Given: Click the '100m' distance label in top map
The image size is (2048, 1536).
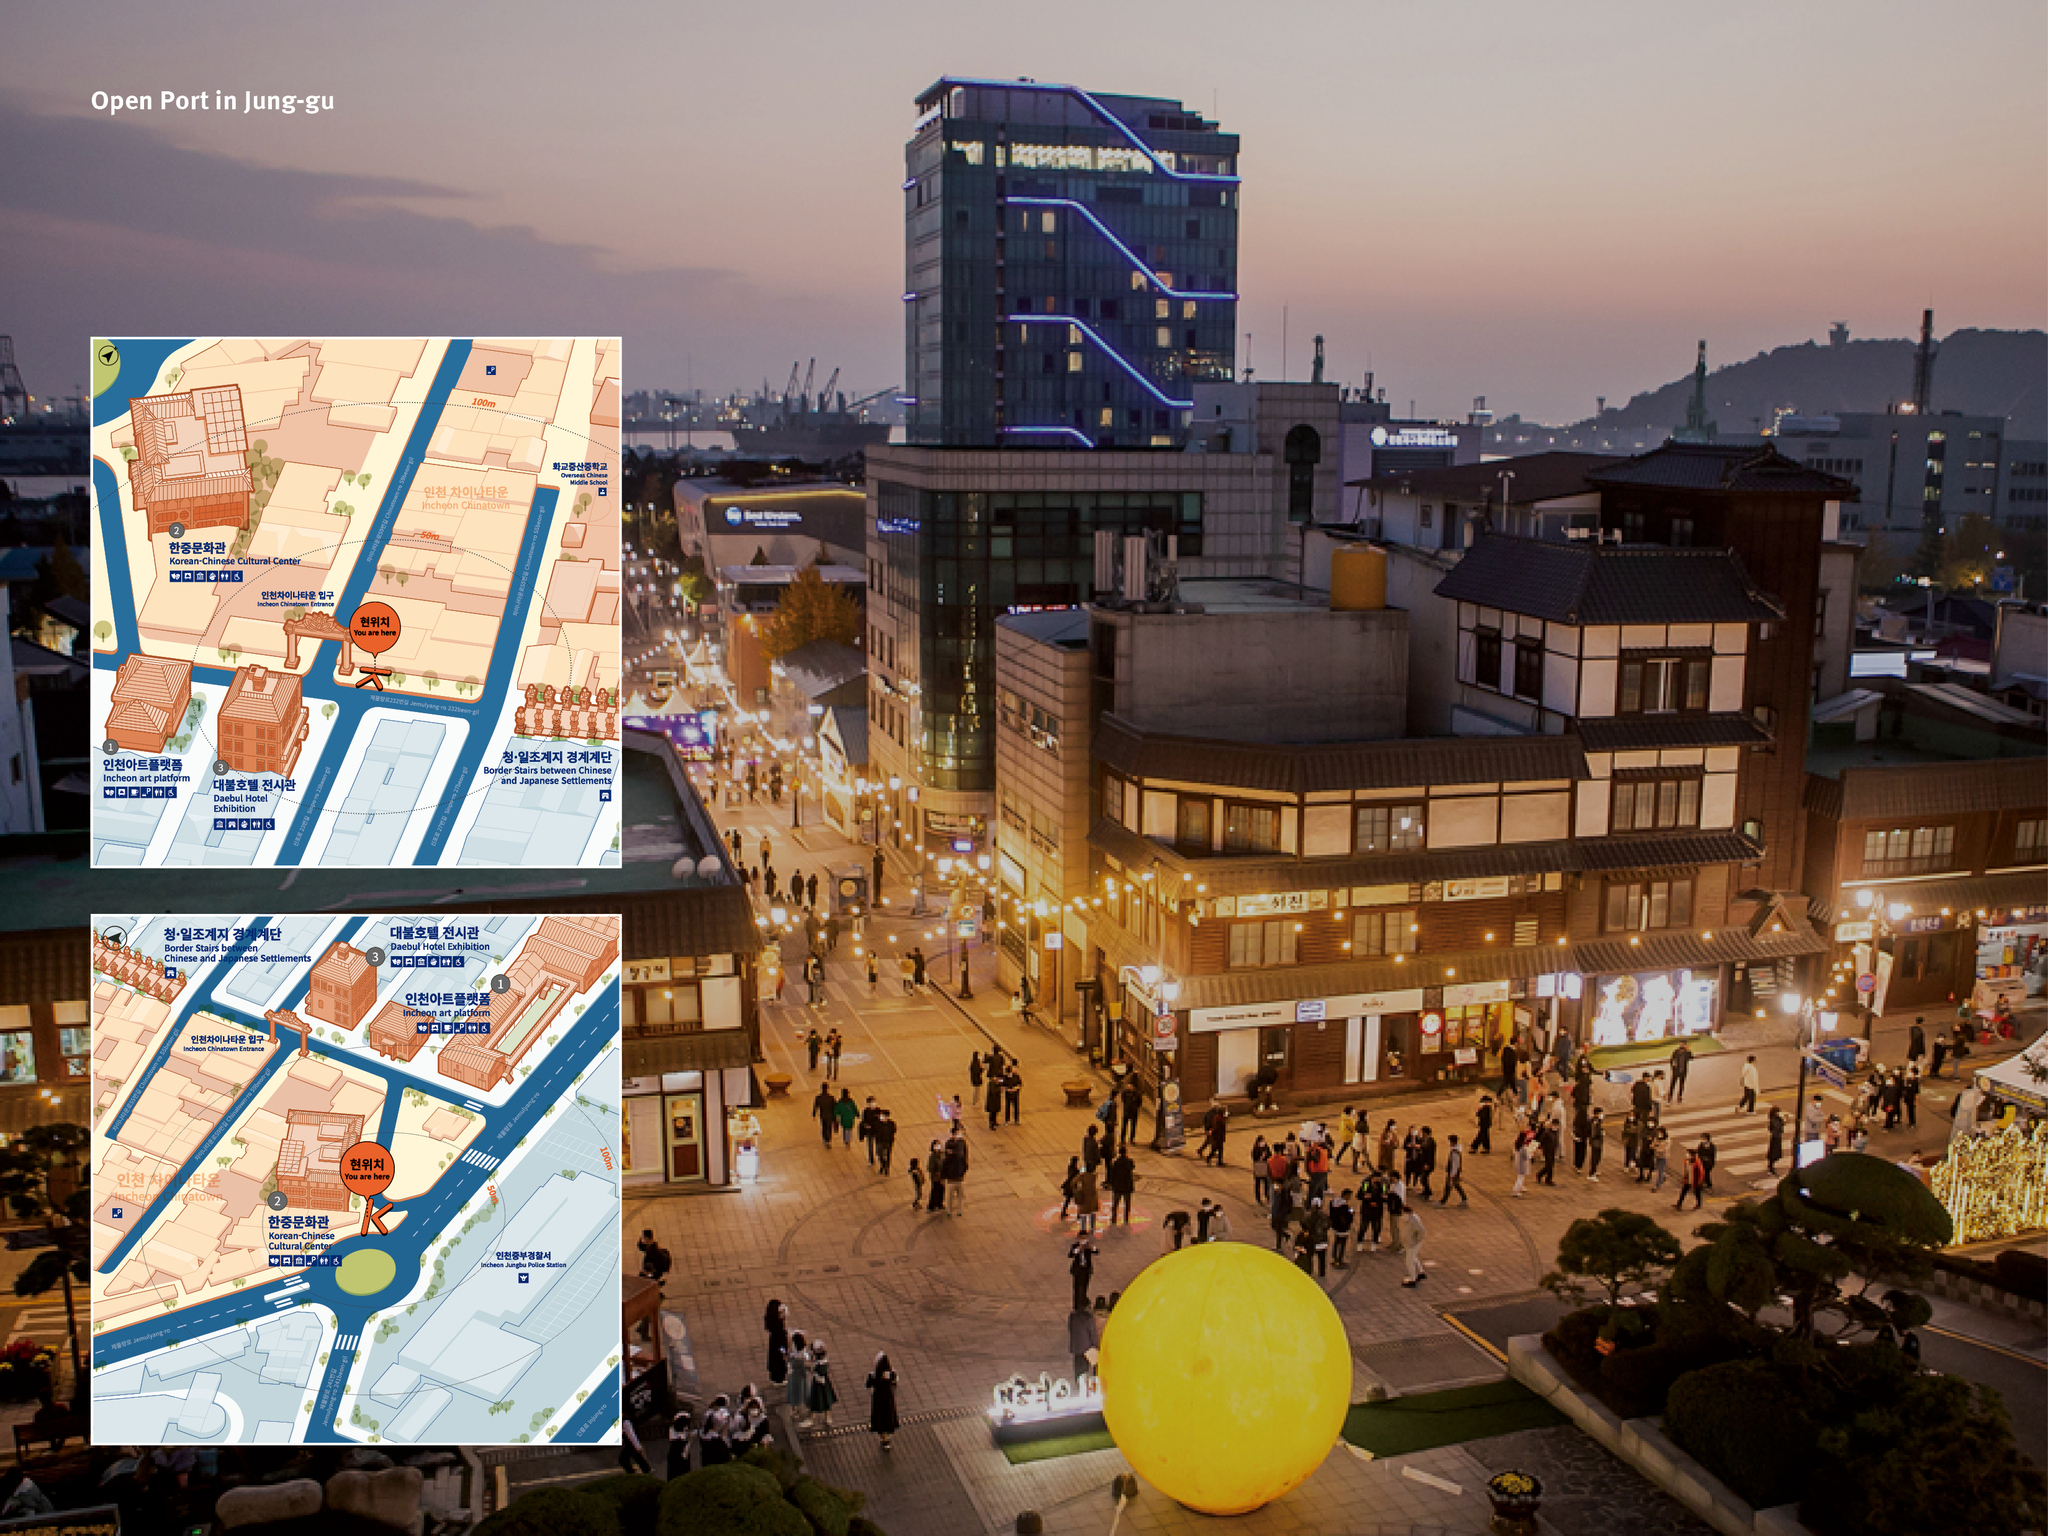Looking at the screenshot, I should click(x=483, y=402).
